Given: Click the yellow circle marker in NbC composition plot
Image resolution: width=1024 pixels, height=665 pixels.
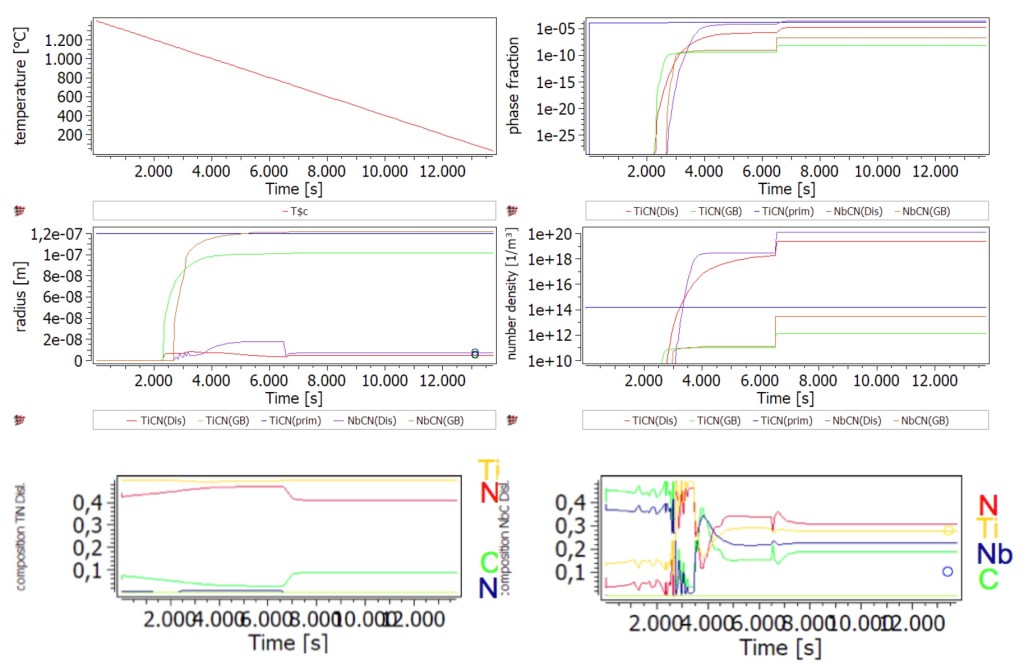Looking at the screenshot, I should pyautogui.click(x=949, y=530).
